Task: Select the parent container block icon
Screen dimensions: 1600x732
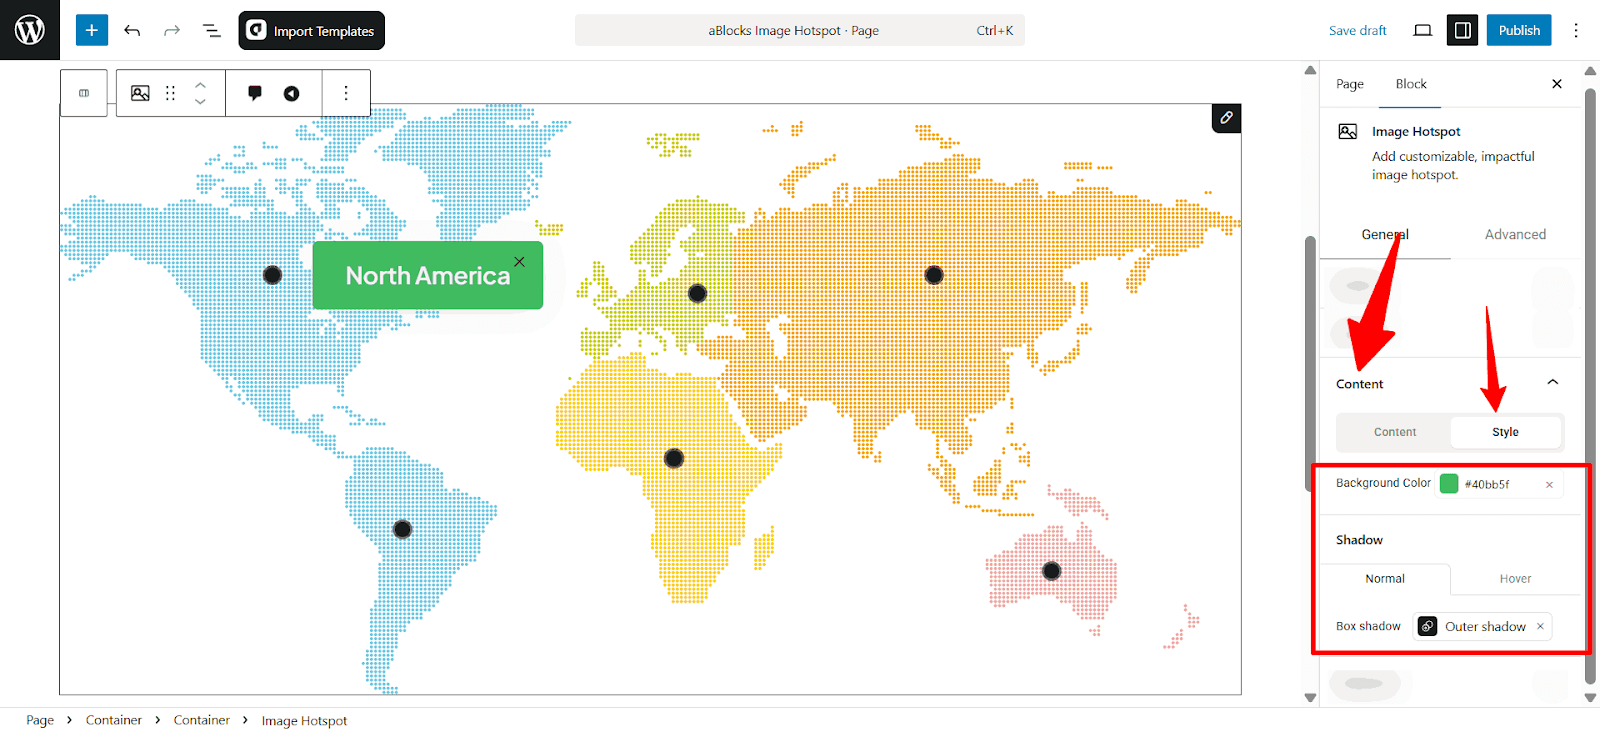Action: [84, 93]
